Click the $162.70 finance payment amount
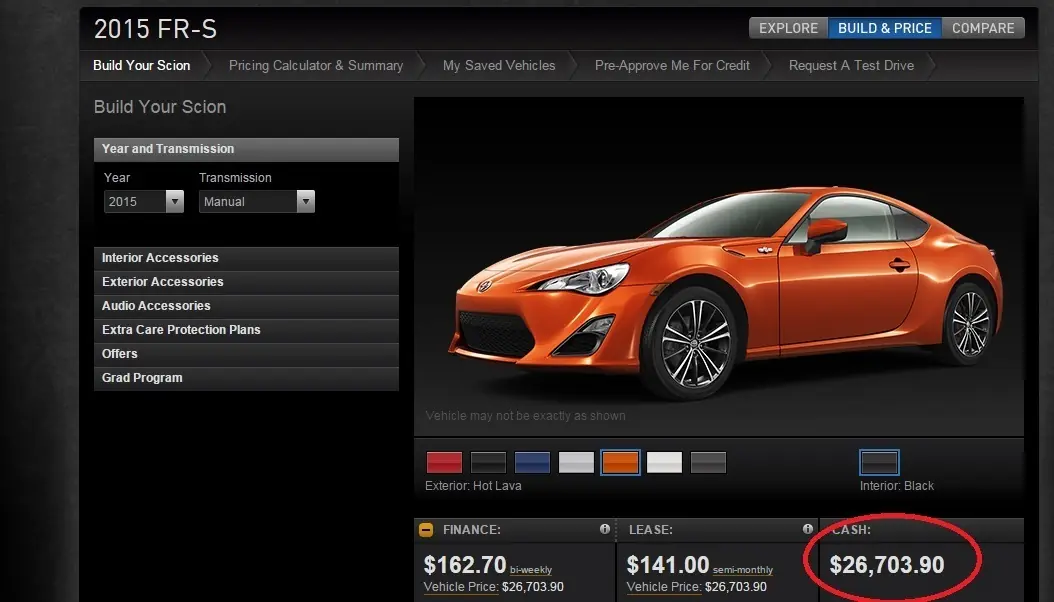The height and width of the screenshot is (602, 1054). pos(465,564)
